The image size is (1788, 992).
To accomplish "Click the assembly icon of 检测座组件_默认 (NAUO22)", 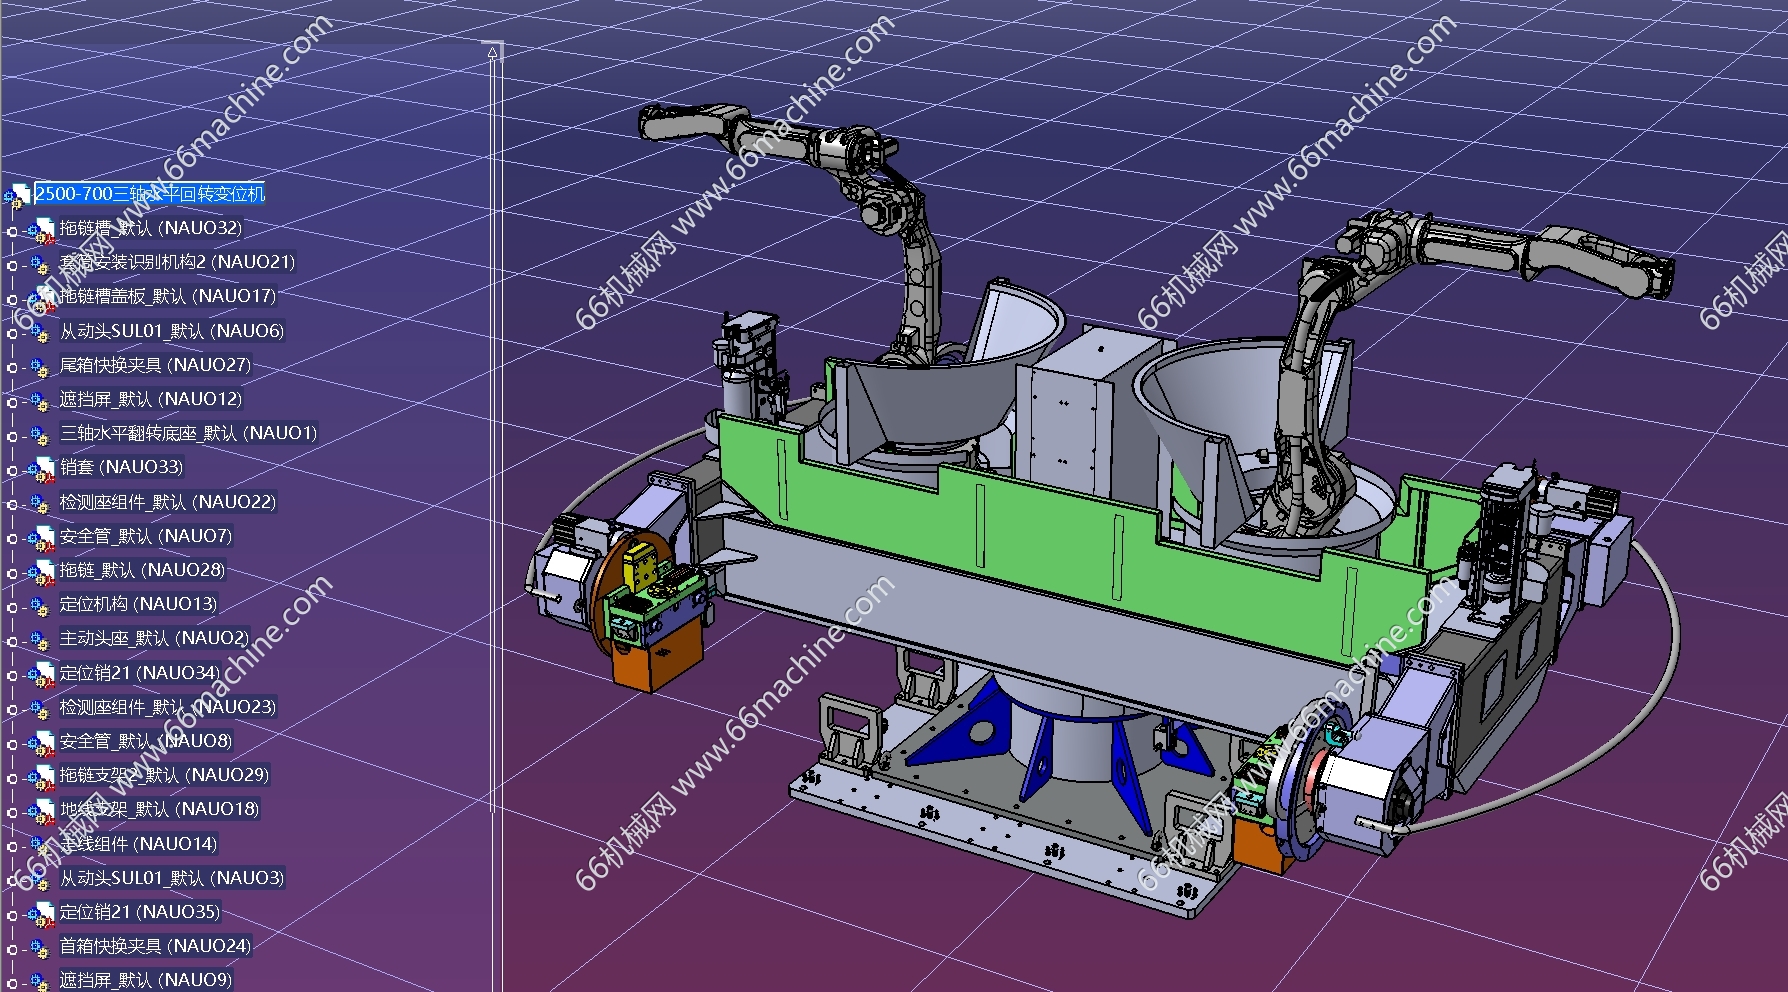I will 41,503.
